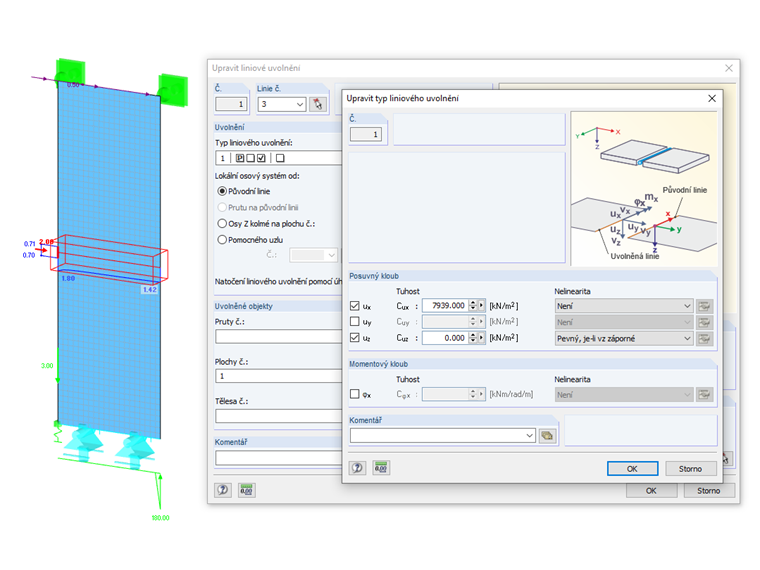Click the Pruty č. input field

point(278,336)
